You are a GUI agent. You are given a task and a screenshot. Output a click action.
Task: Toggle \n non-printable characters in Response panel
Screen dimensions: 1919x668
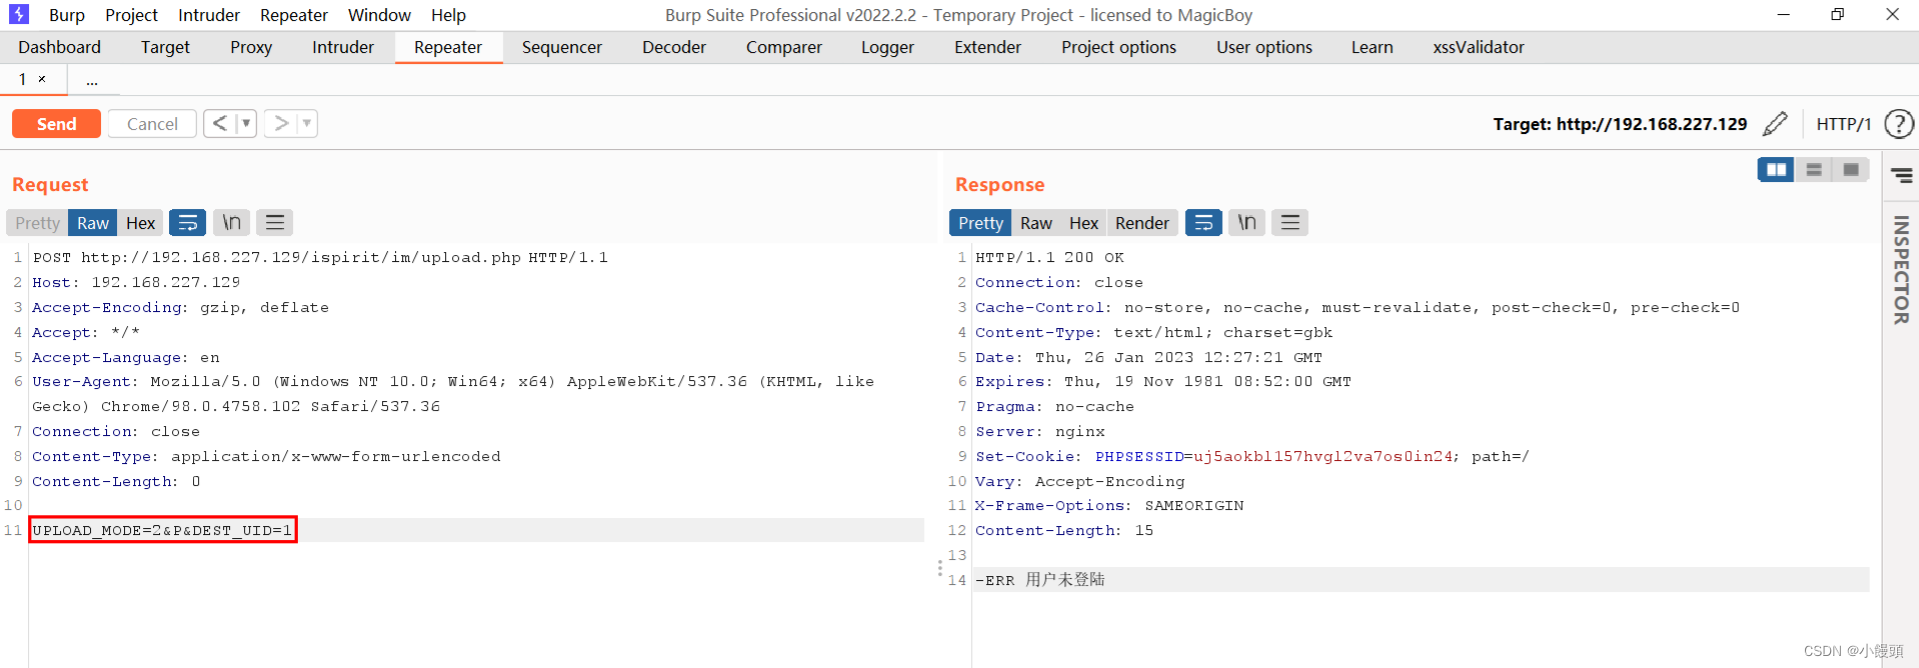click(1247, 223)
